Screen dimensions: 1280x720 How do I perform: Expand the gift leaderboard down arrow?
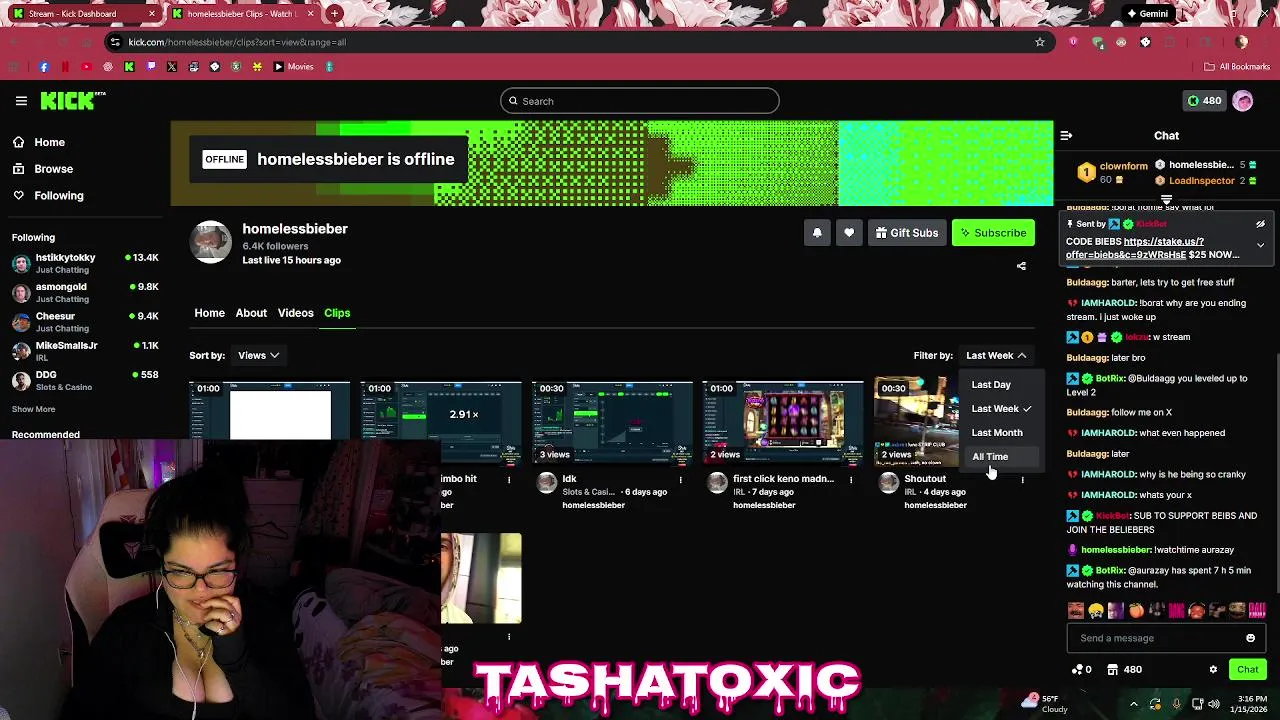tap(1166, 200)
